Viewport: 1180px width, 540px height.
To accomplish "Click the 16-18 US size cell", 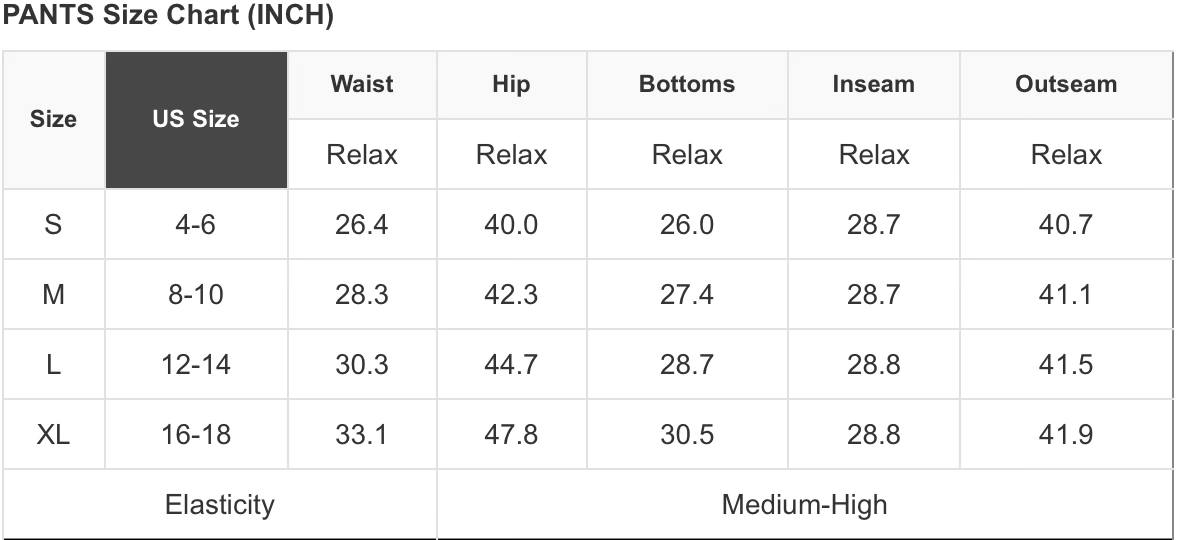I will point(196,435).
